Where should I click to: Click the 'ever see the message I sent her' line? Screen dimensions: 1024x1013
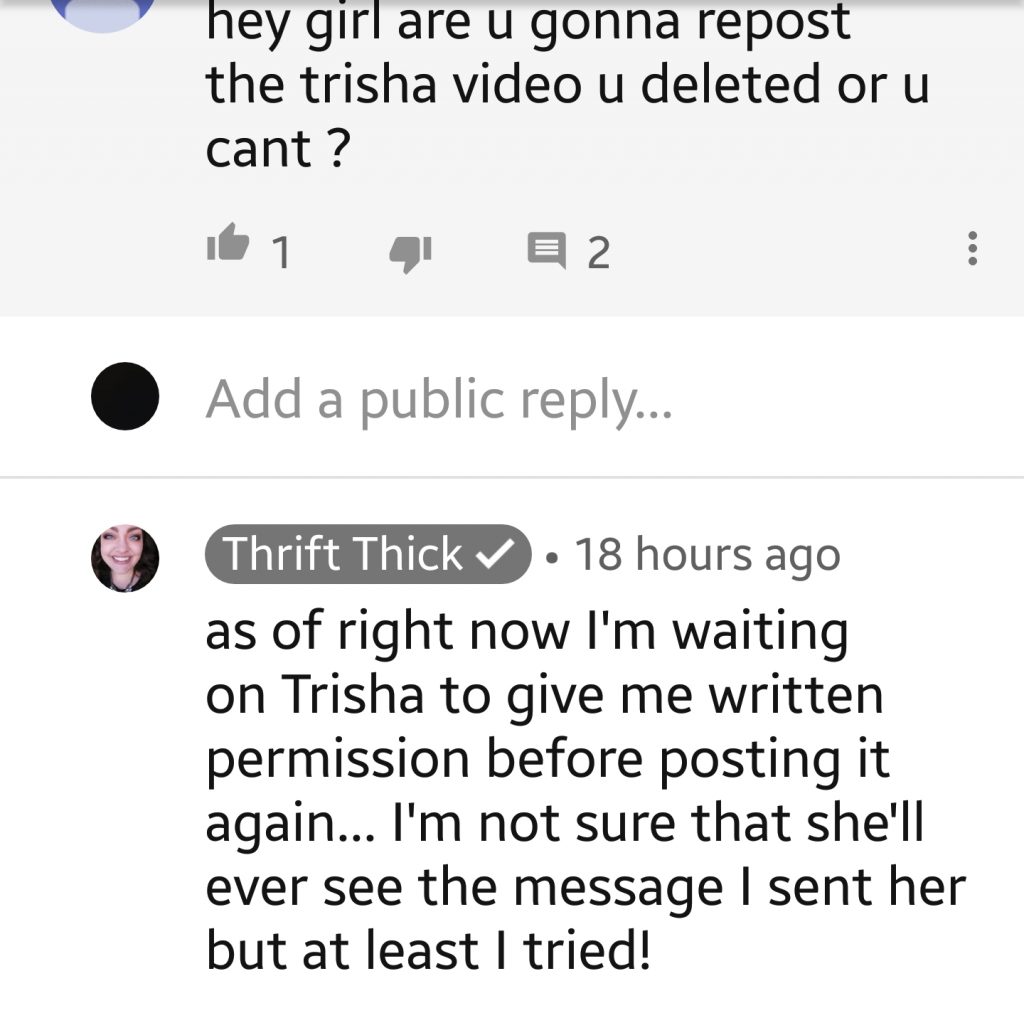[x=586, y=888]
